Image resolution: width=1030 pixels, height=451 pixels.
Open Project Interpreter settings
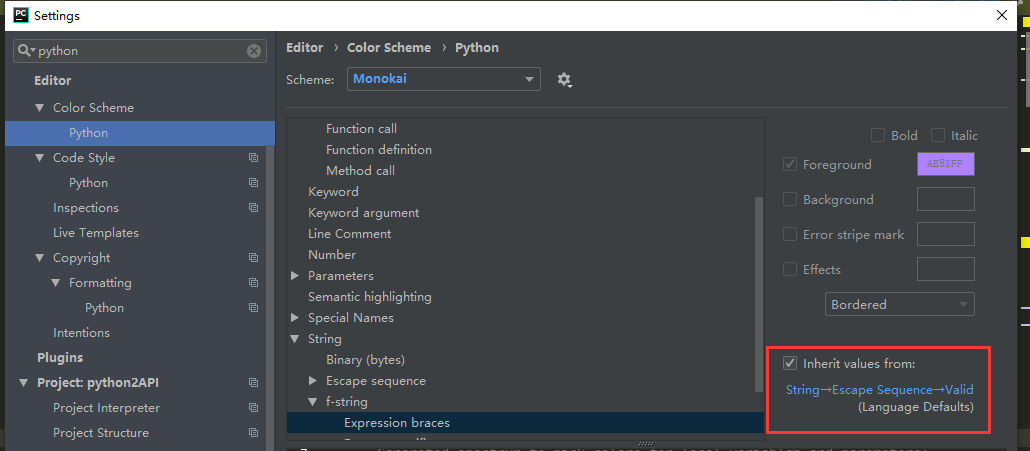pyautogui.click(x=106, y=408)
